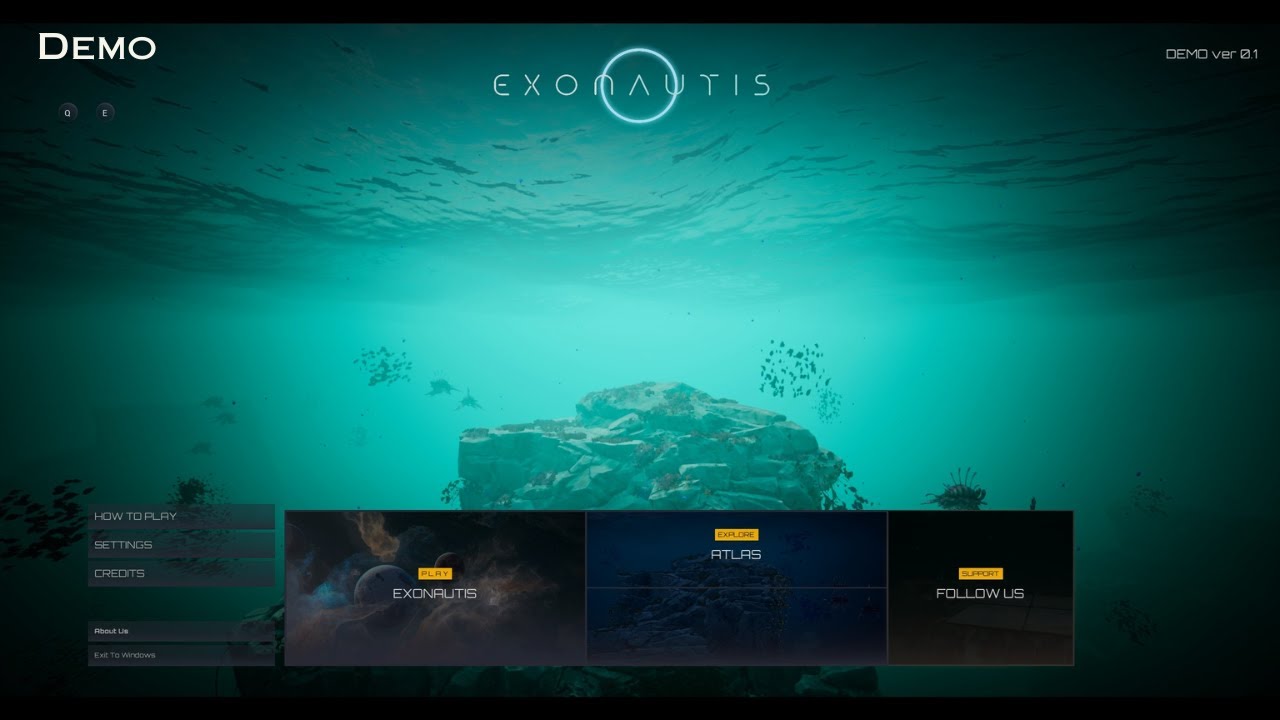This screenshot has width=1280, height=720.
Task: Open the Credits menu entry
Action: point(181,573)
